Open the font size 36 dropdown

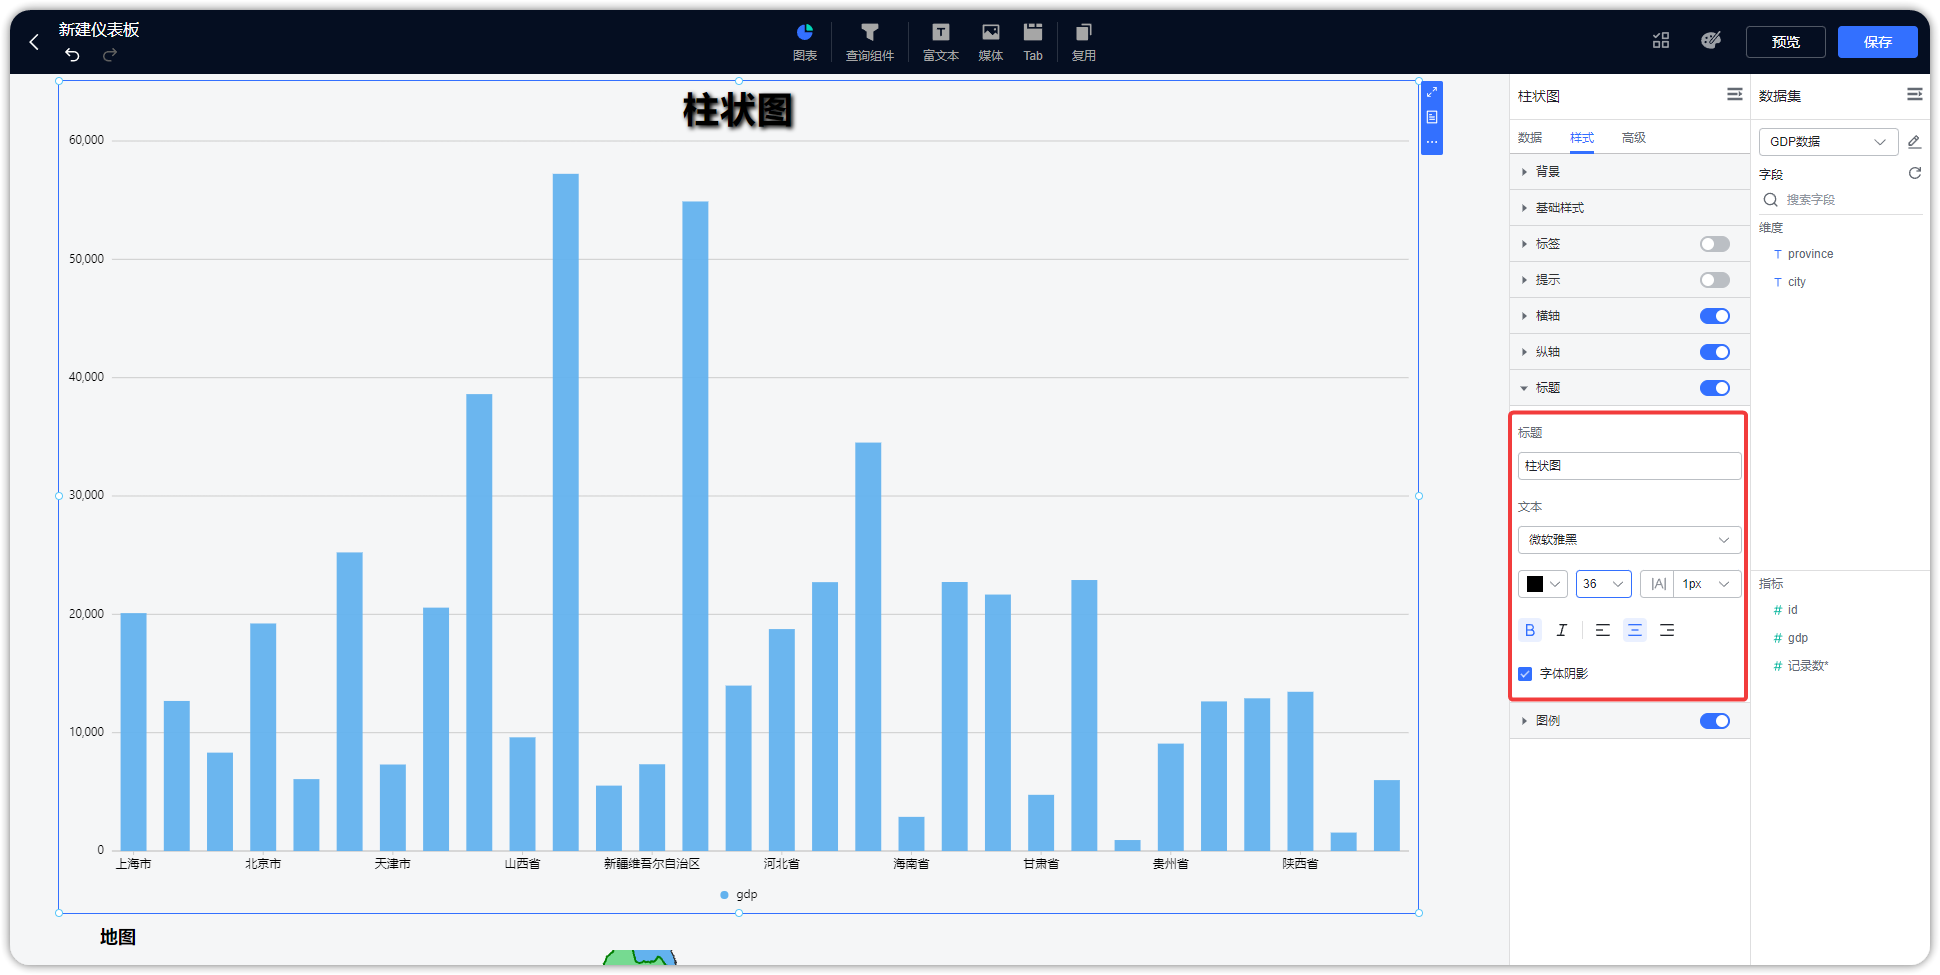click(x=1603, y=584)
